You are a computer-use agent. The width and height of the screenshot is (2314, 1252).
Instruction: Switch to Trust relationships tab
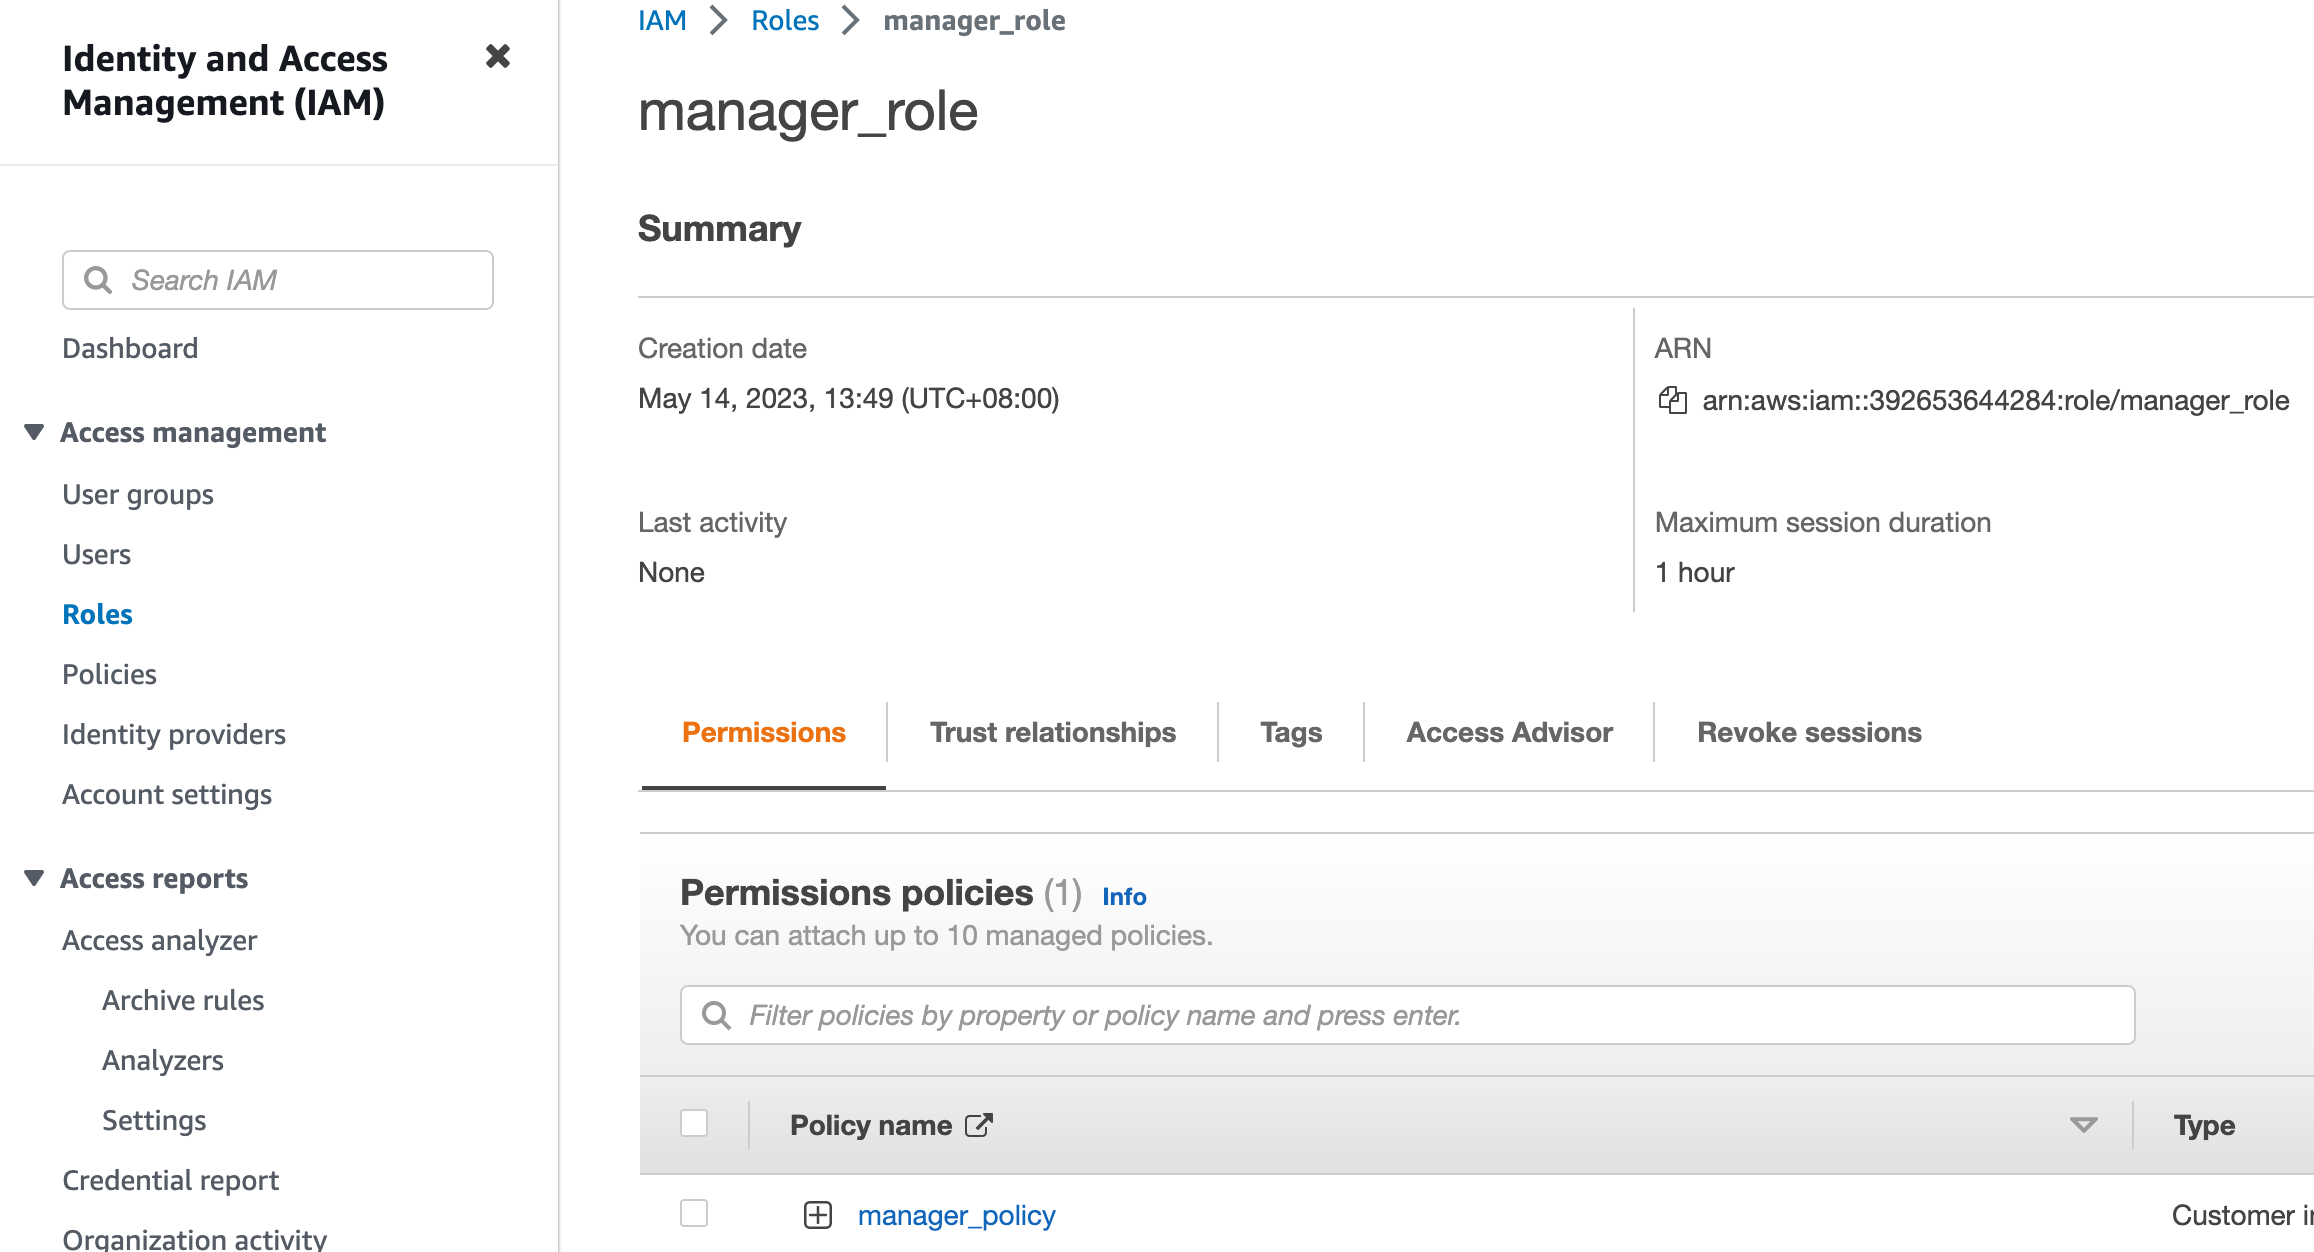click(1052, 732)
